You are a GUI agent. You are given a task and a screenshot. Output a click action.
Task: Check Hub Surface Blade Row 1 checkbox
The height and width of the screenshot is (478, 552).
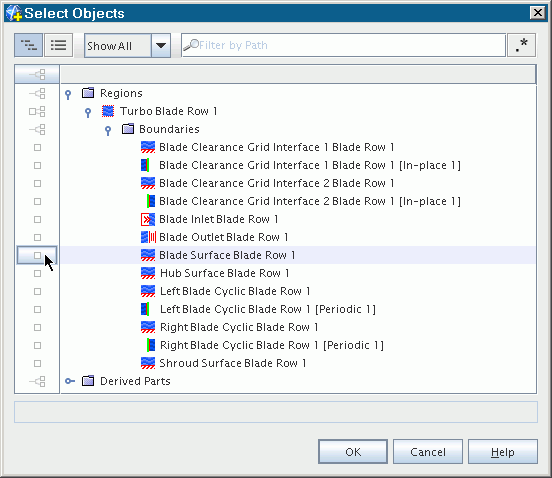pyautogui.click(x=37, y=273)
